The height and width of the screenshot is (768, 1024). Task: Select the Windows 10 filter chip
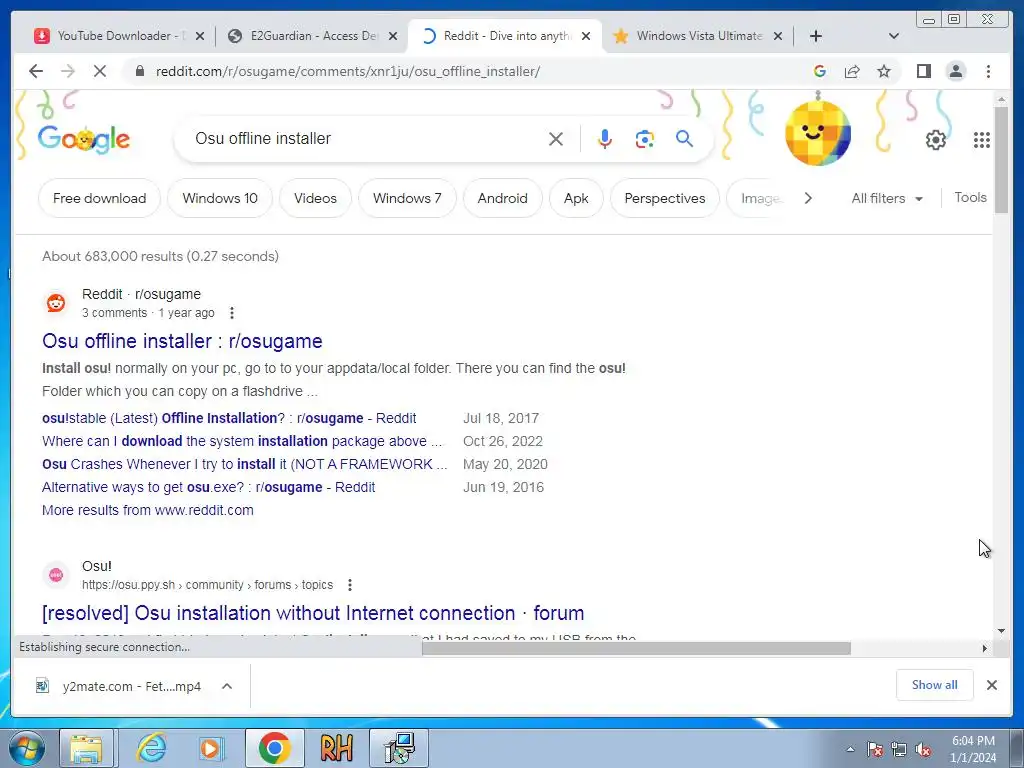[x=220, y=198]
